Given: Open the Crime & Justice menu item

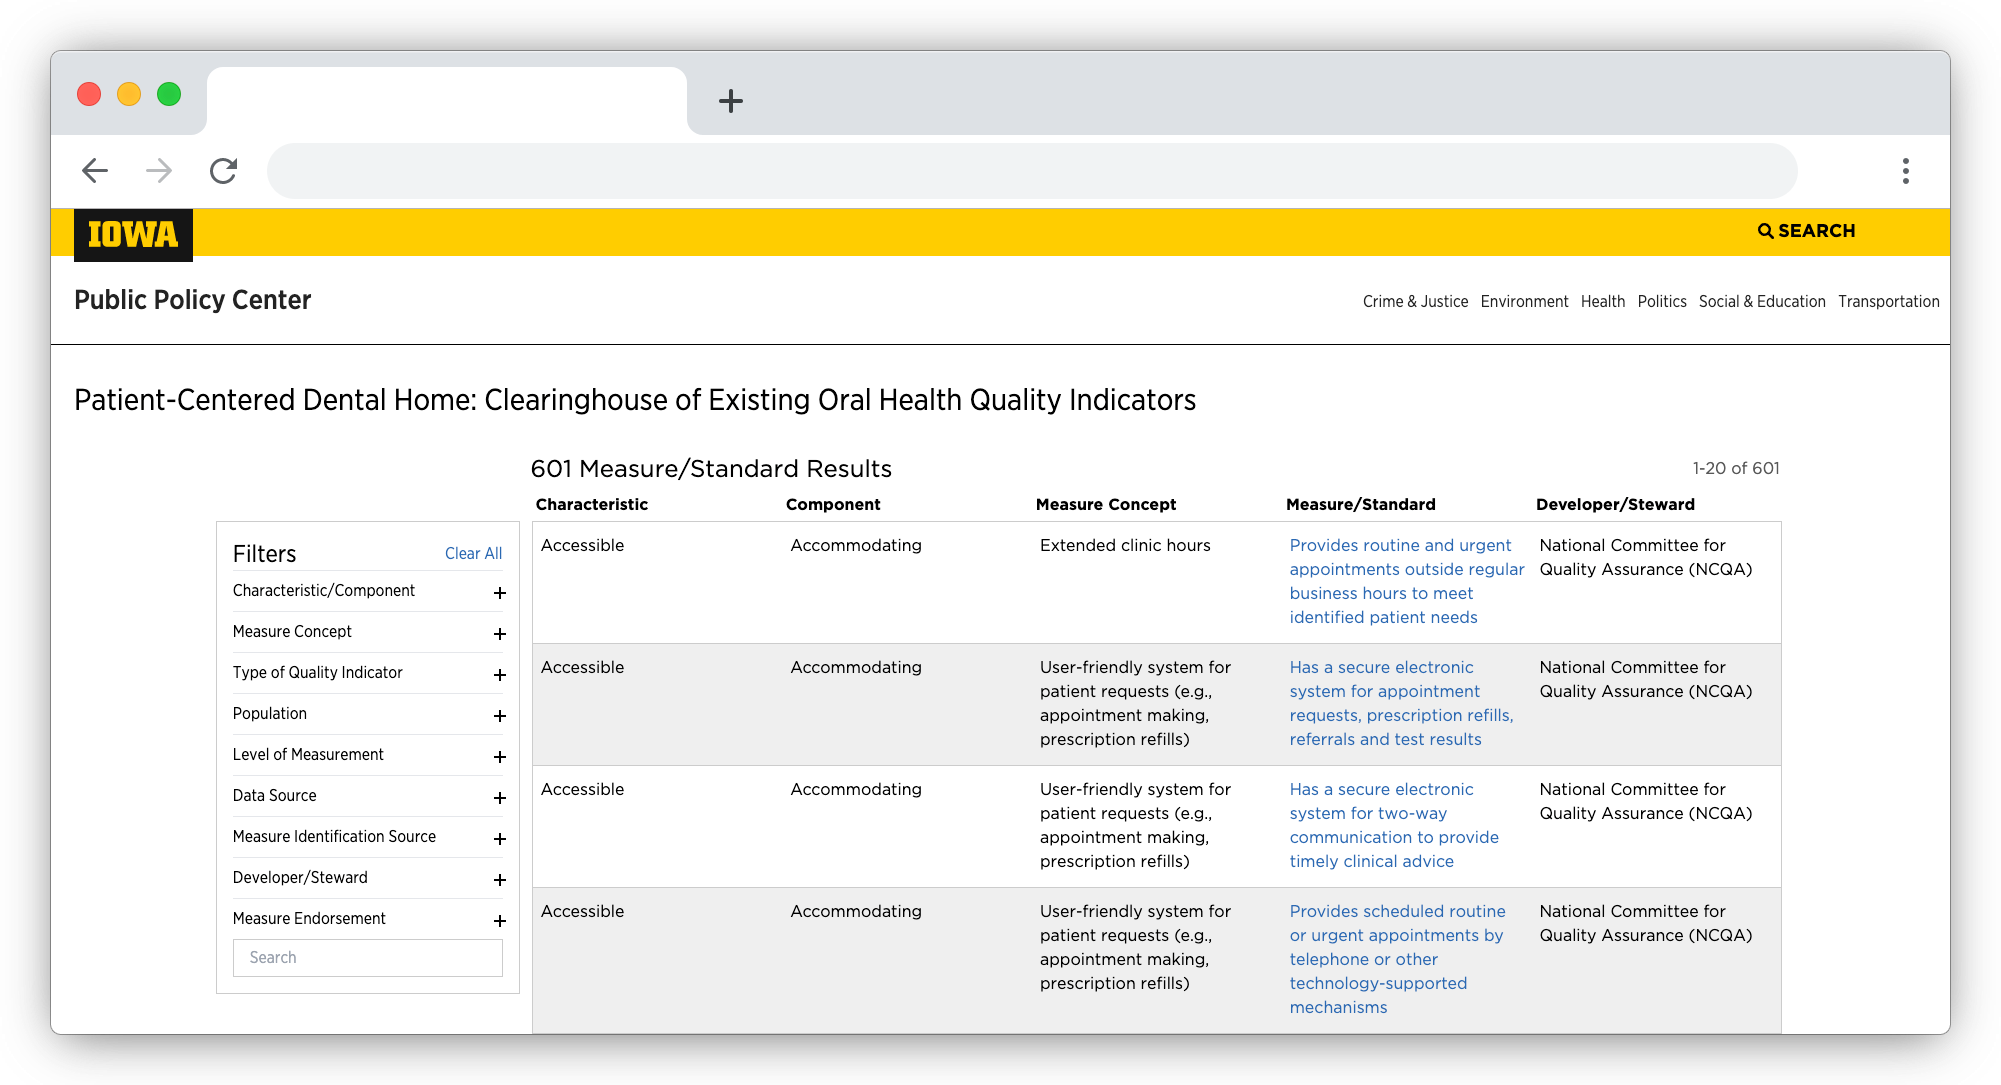Looking at the screenshot, I should tap(1415, 302).
